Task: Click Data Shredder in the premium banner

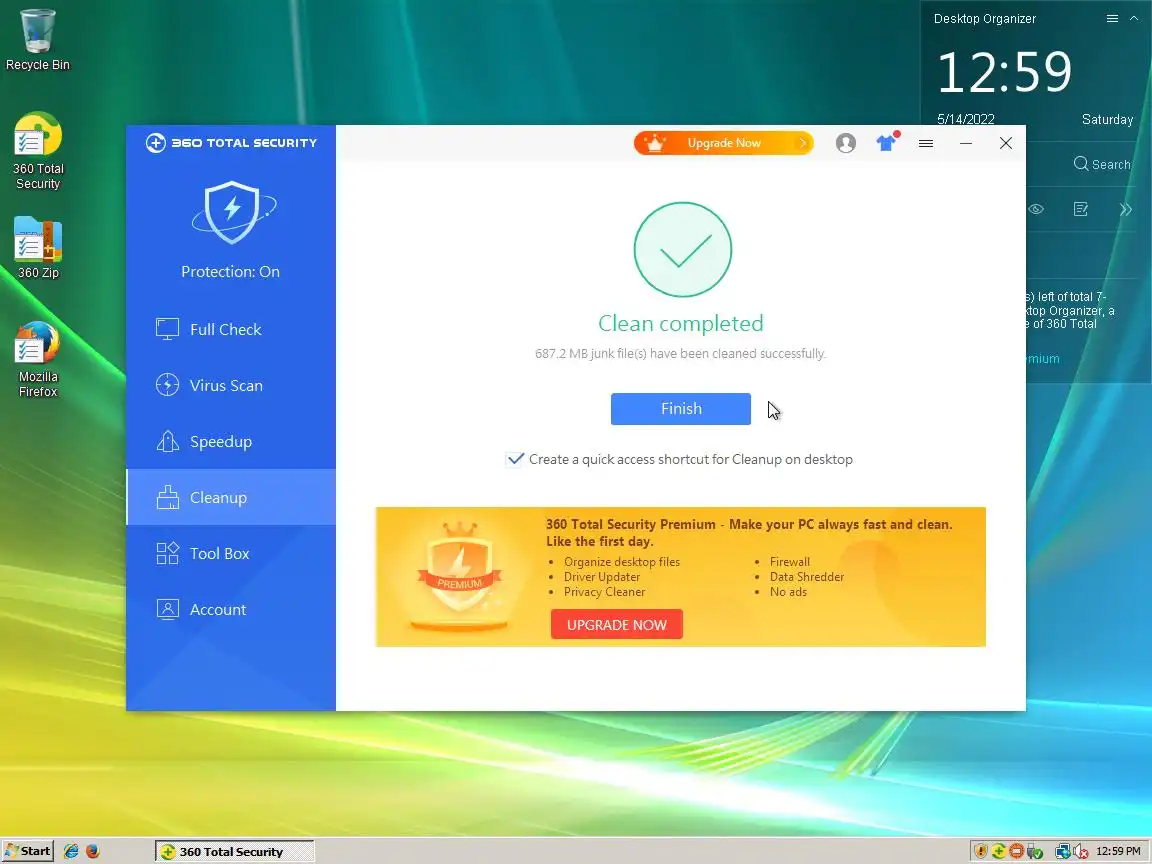Action: [x=807, y=577]
